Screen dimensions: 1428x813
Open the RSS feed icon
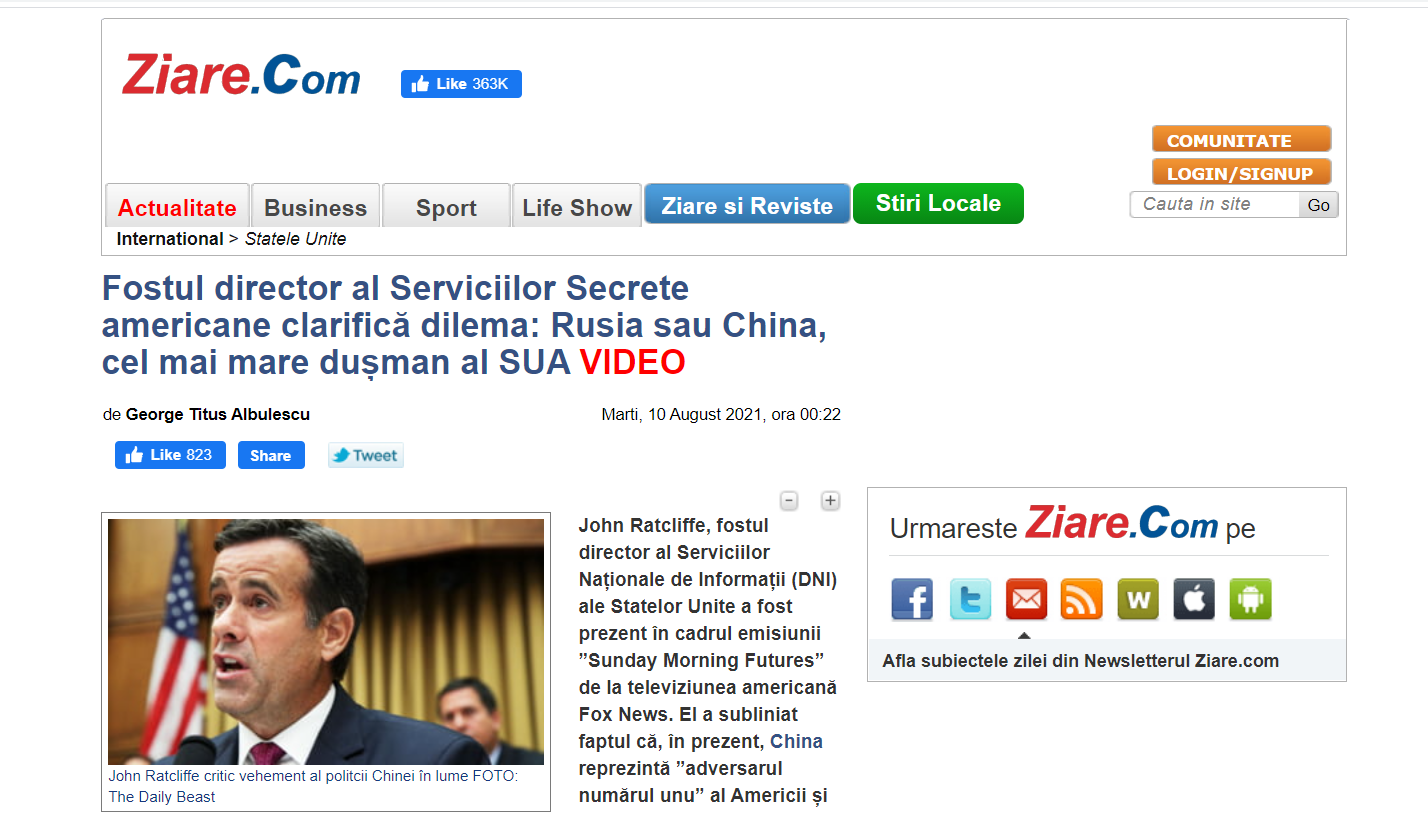click(x=1082, y=599)
